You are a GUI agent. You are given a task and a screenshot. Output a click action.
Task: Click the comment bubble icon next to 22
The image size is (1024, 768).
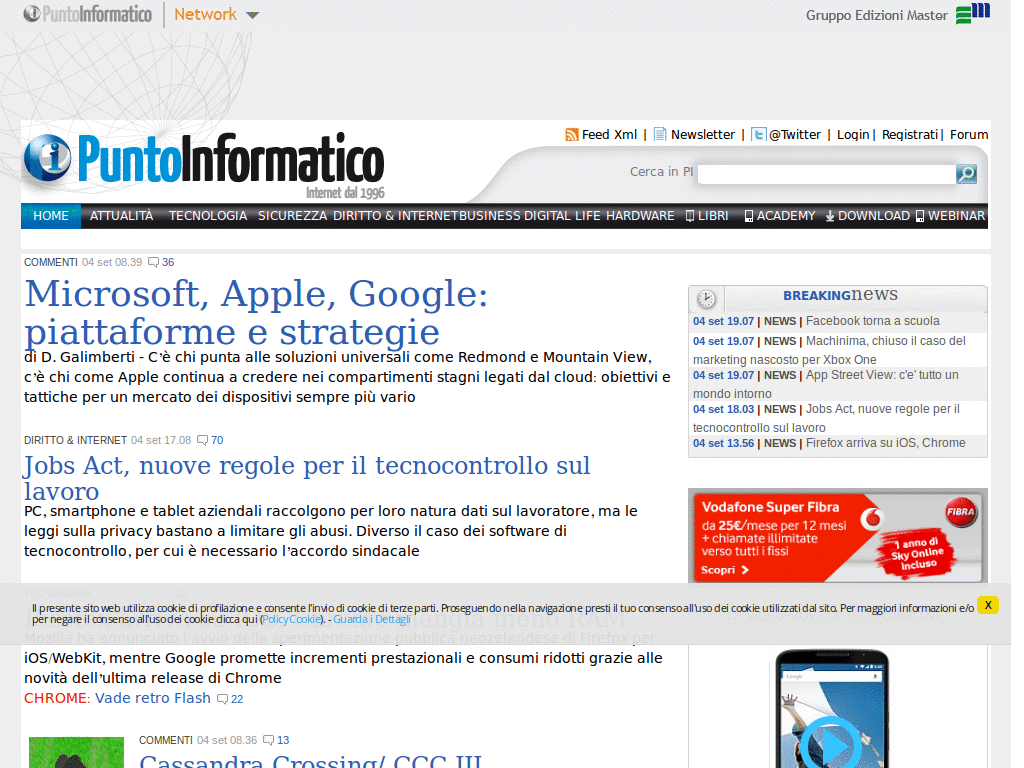coord(223,699)
